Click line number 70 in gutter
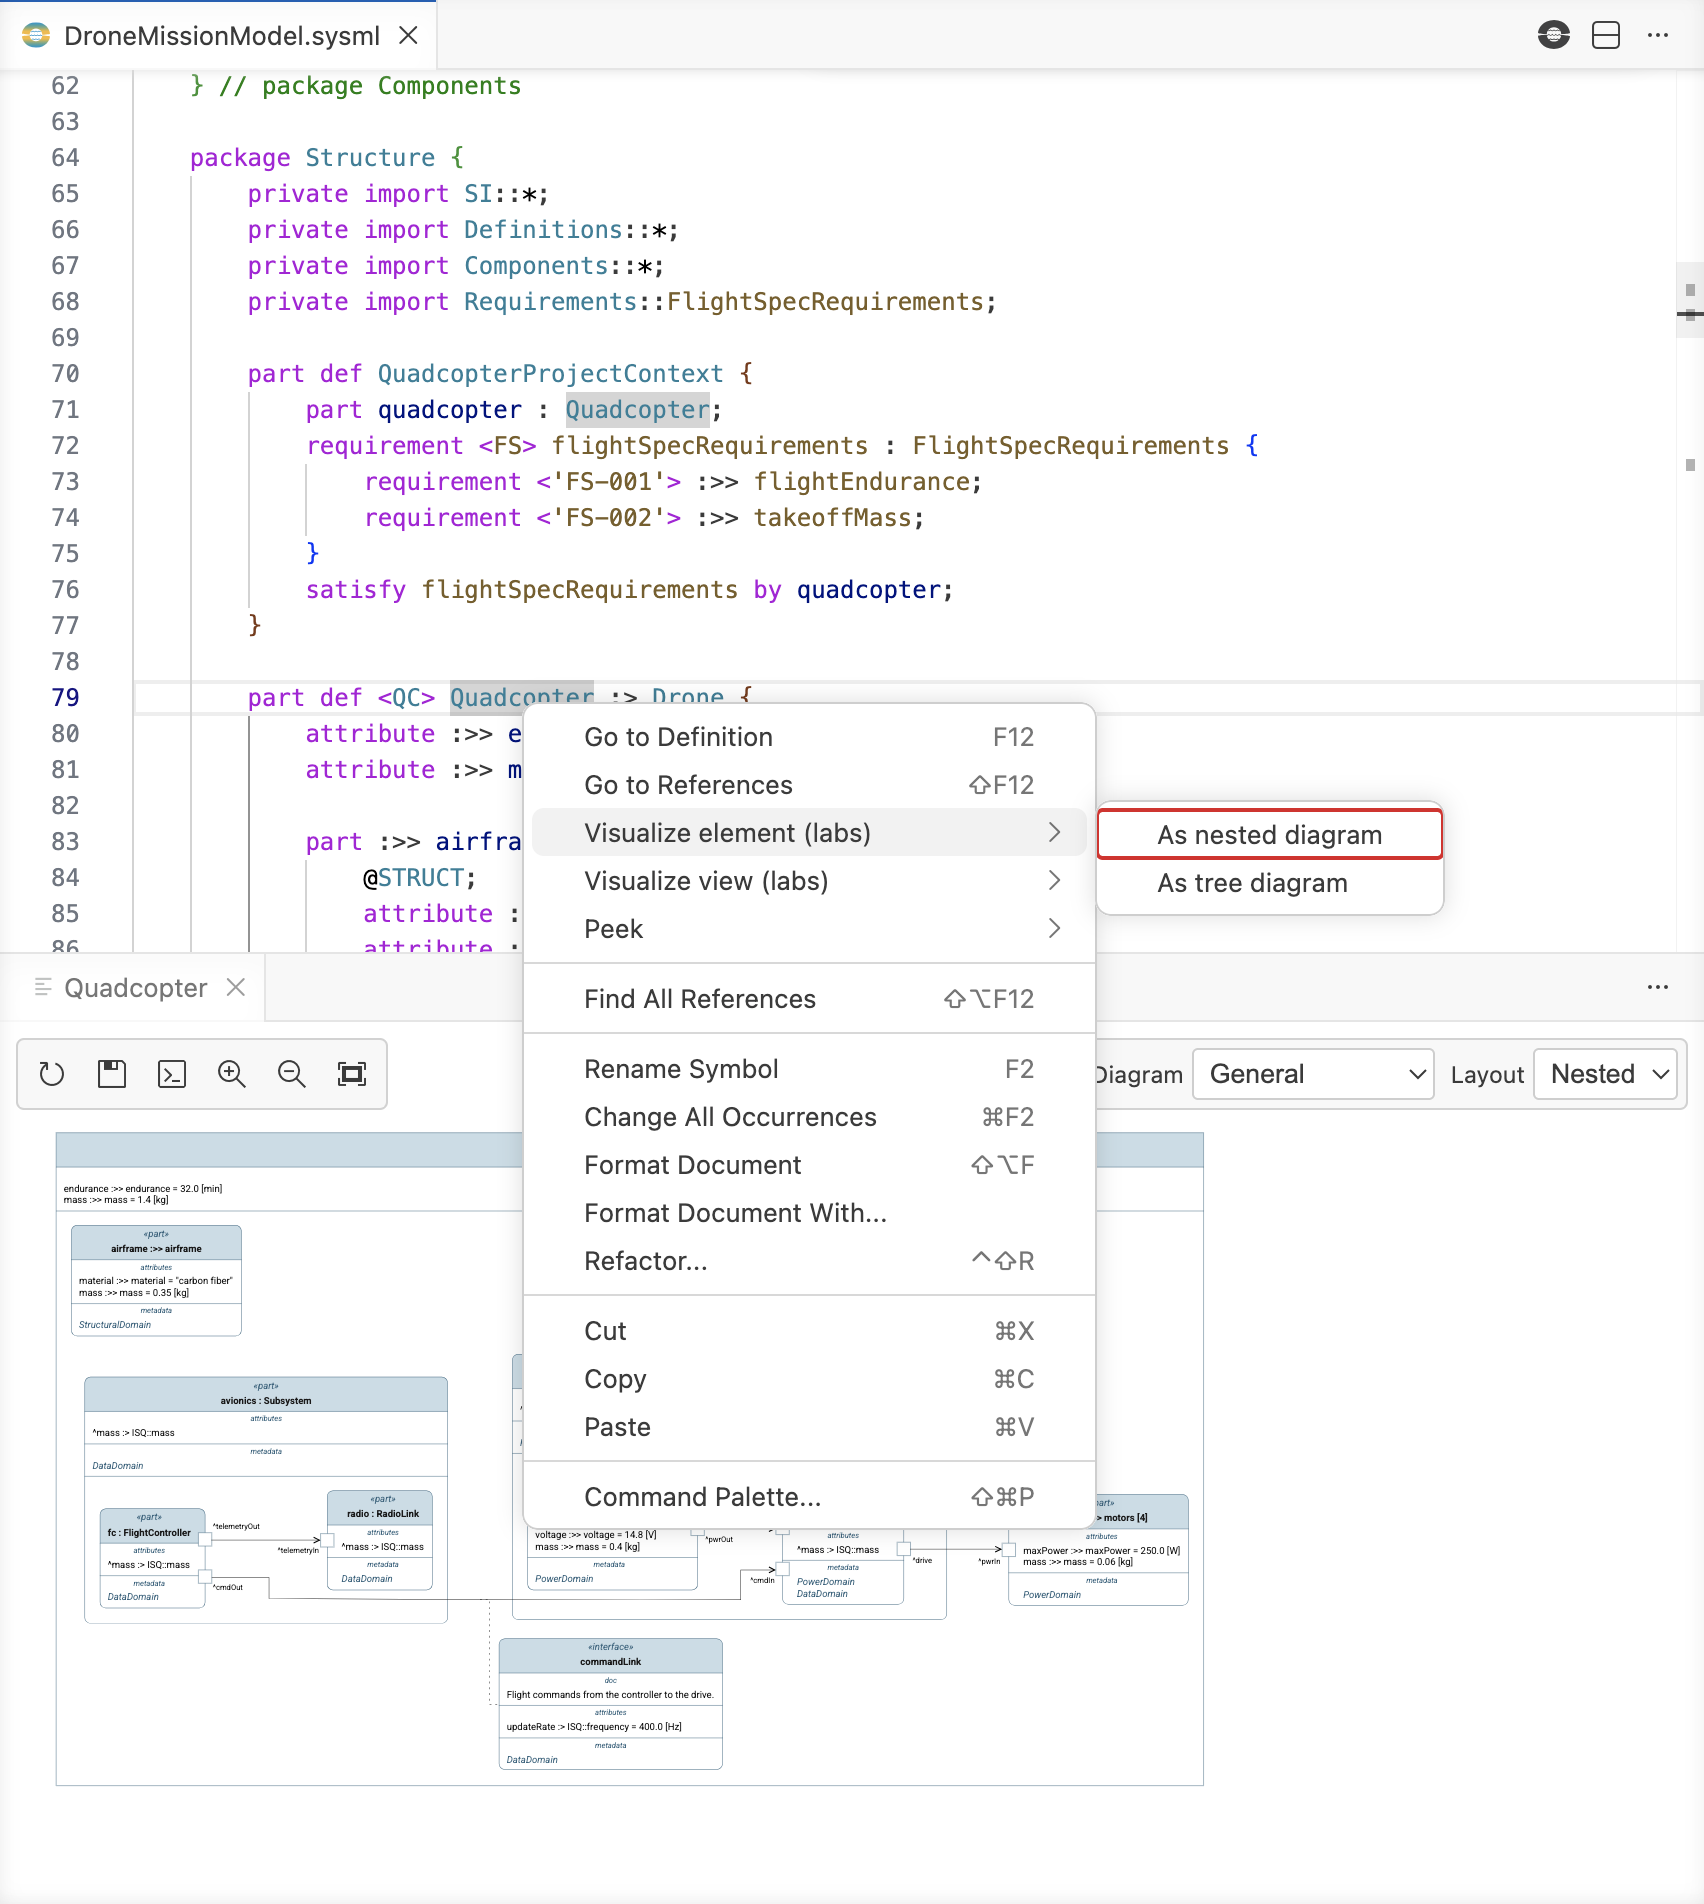1704x1904 pixels. click(x=65, y=373)
